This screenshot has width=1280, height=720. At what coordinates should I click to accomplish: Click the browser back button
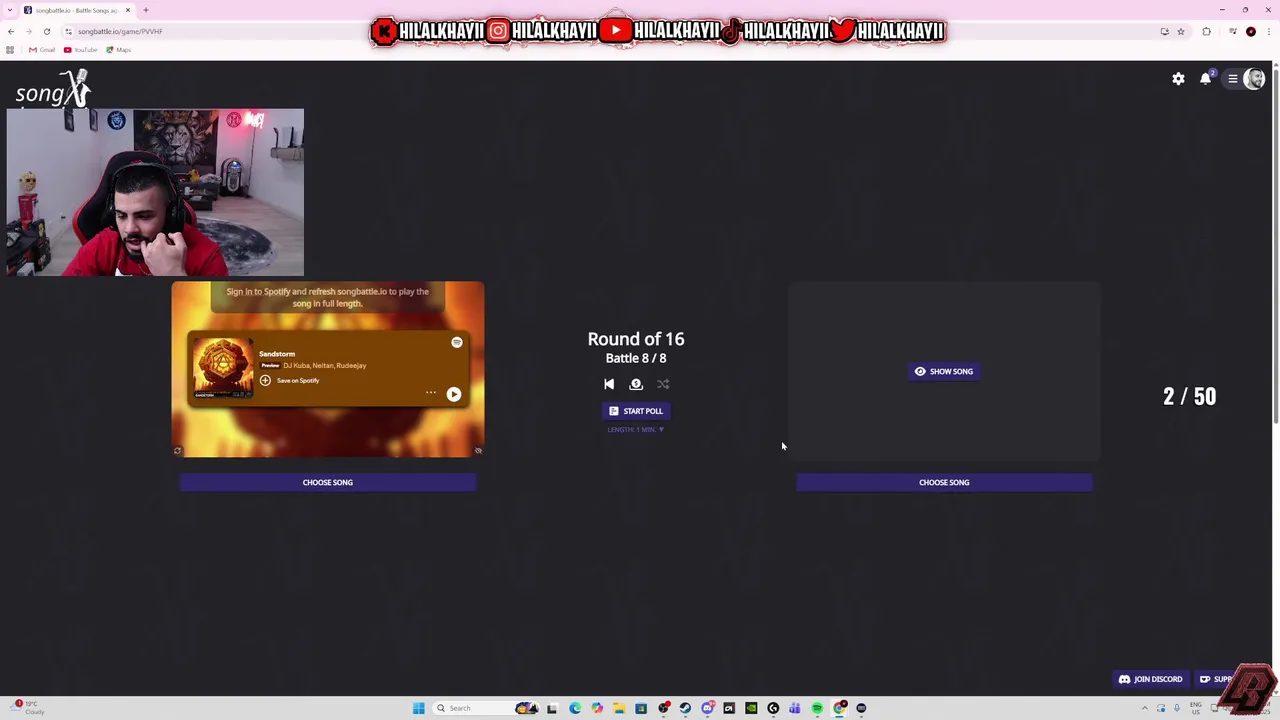(x=11, y=32)
